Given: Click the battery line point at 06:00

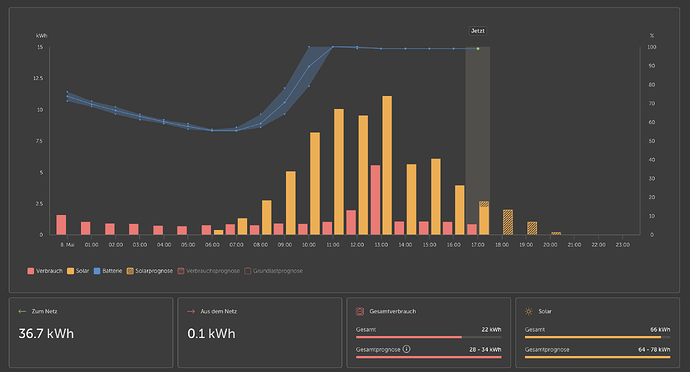Looking at the screenshot, I should coord(212,130).
